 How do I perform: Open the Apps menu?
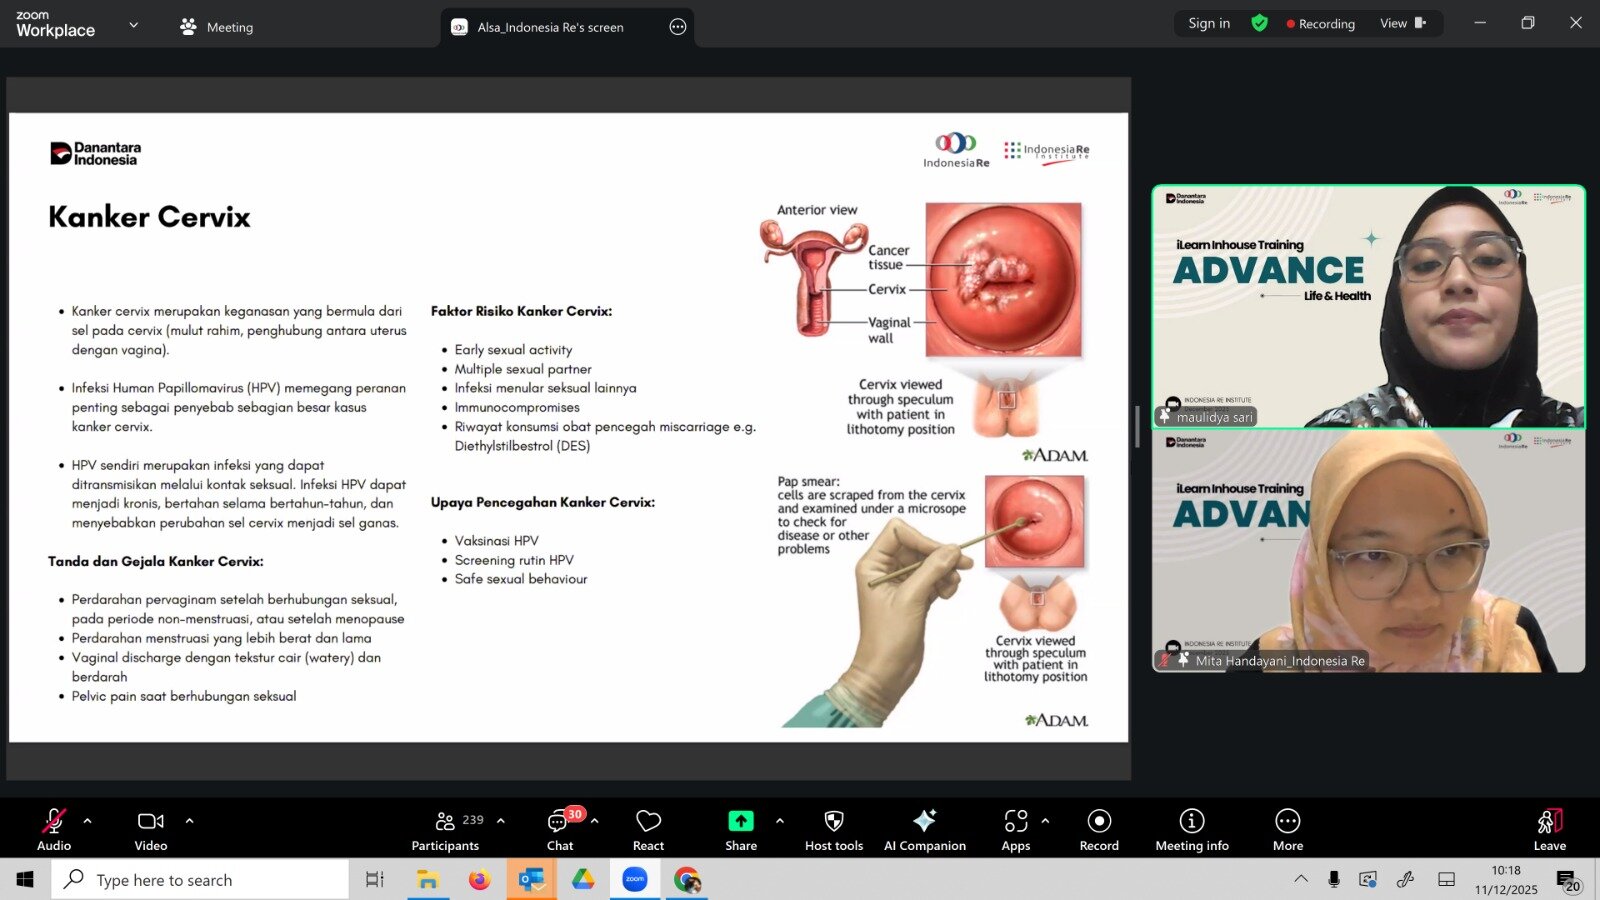[1016, 829]
